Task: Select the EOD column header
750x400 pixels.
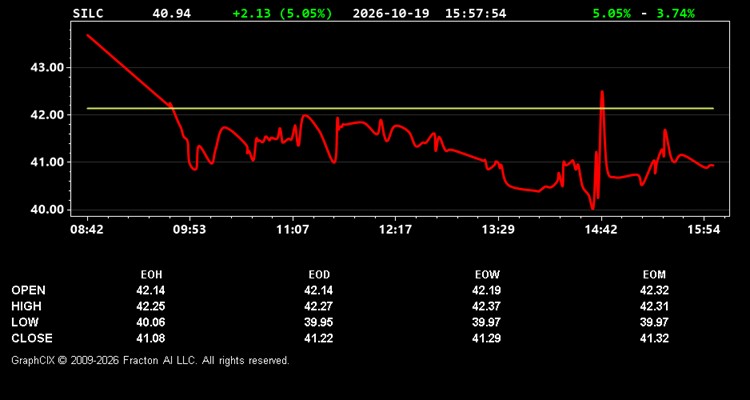Action: 319,275
